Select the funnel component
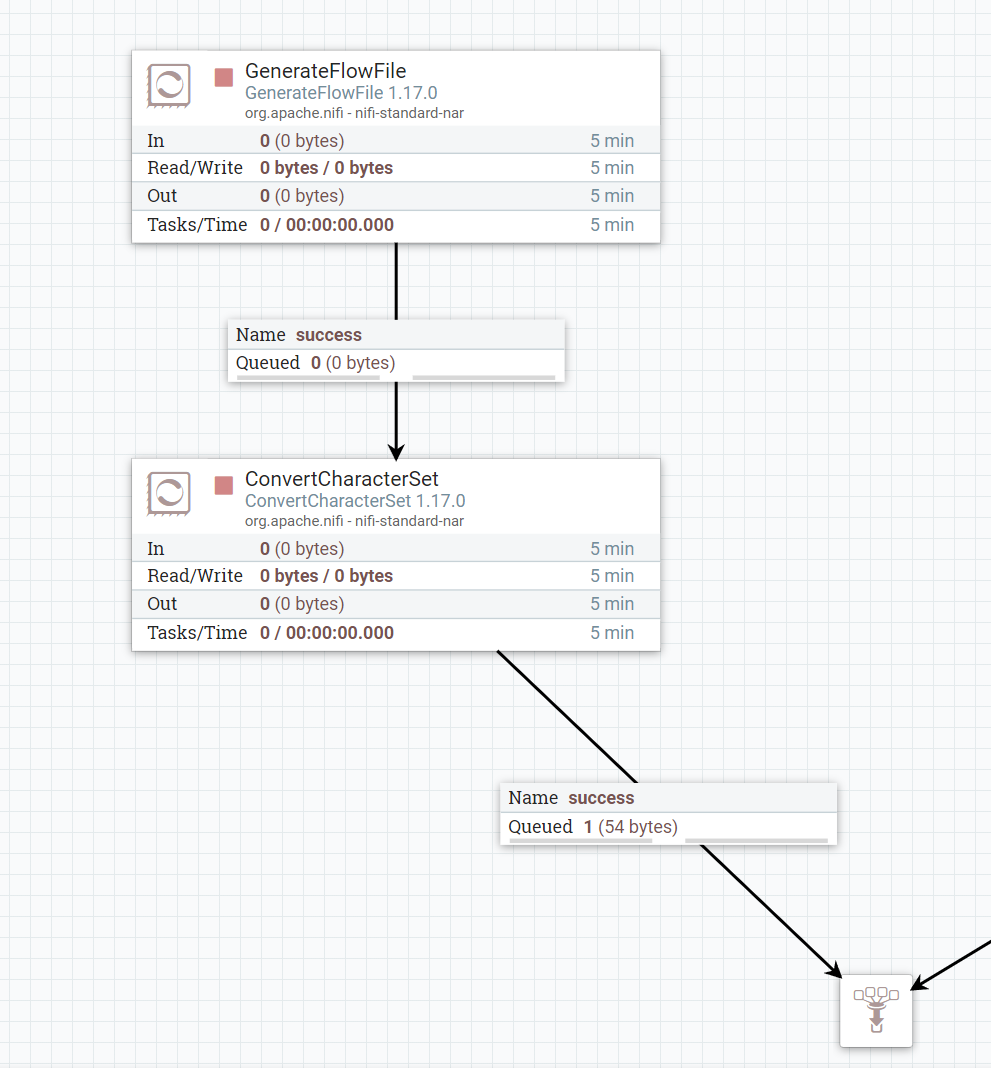Image resolution: width=991 pixels, height=1068 pixels. point(876,1010)
